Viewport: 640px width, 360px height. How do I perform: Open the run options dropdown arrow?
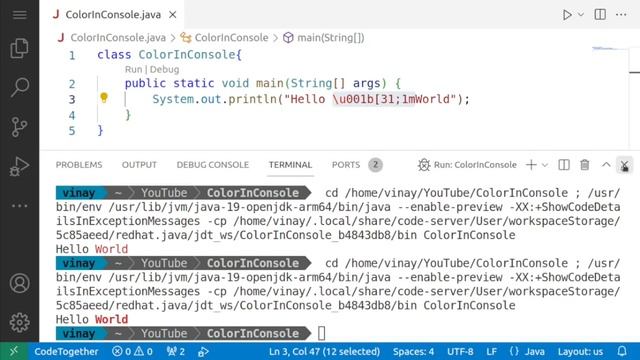pos(581,15)
